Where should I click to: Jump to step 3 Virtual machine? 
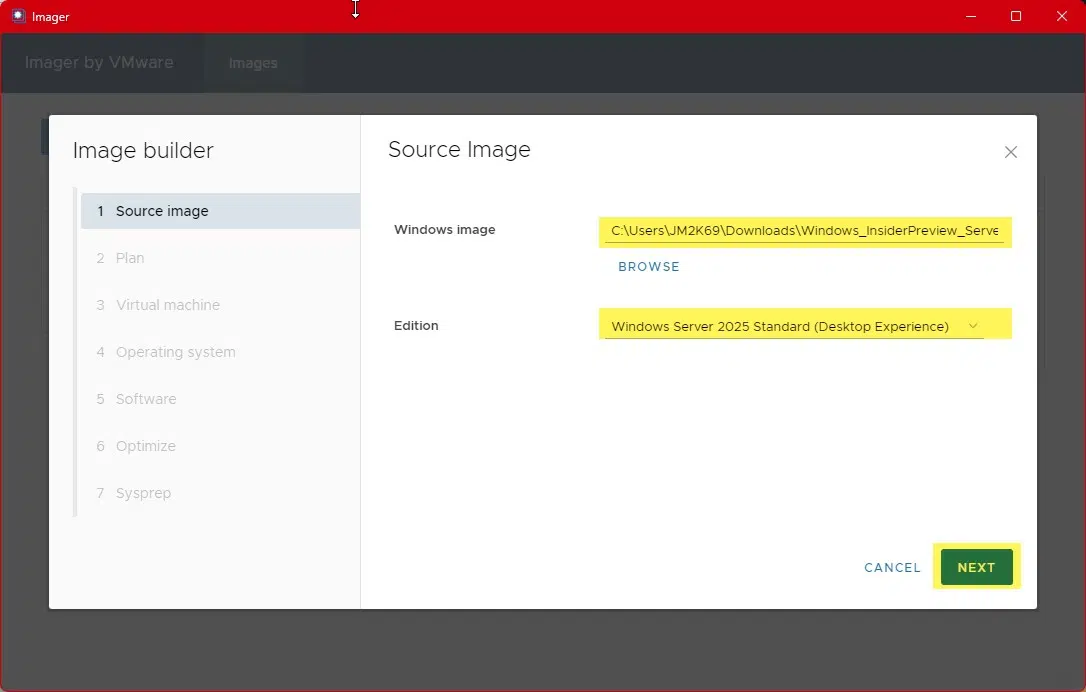pyautogui.click(x=167, y=305)
